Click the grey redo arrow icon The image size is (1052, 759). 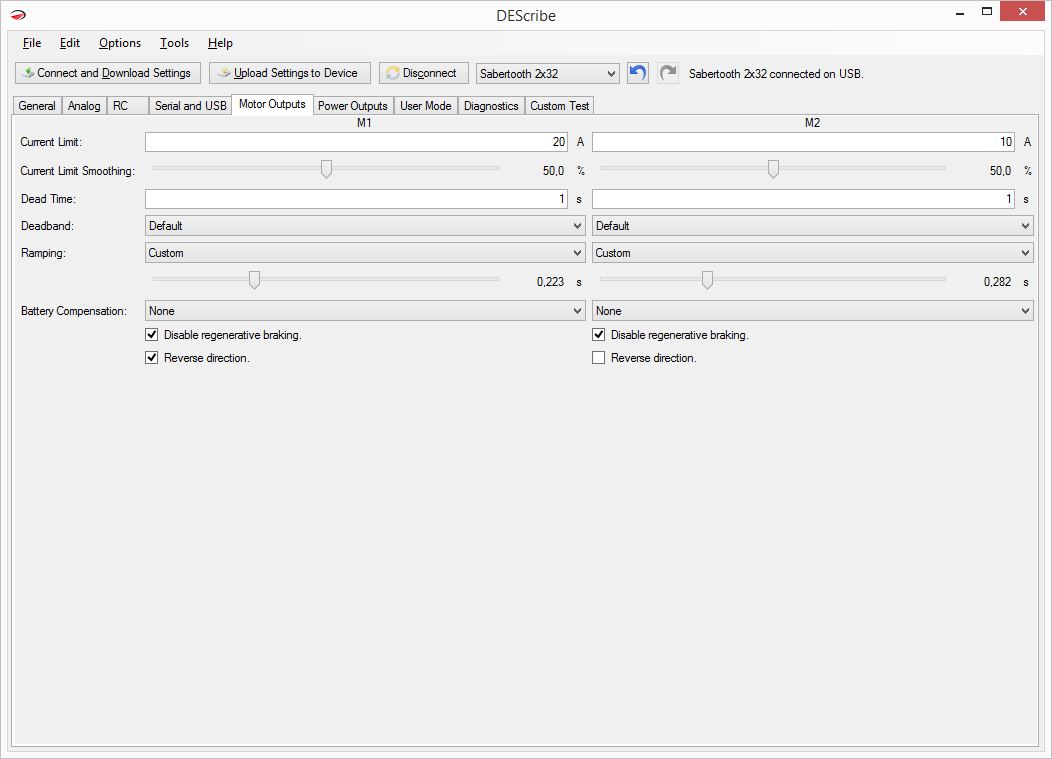tap(668, 73)
